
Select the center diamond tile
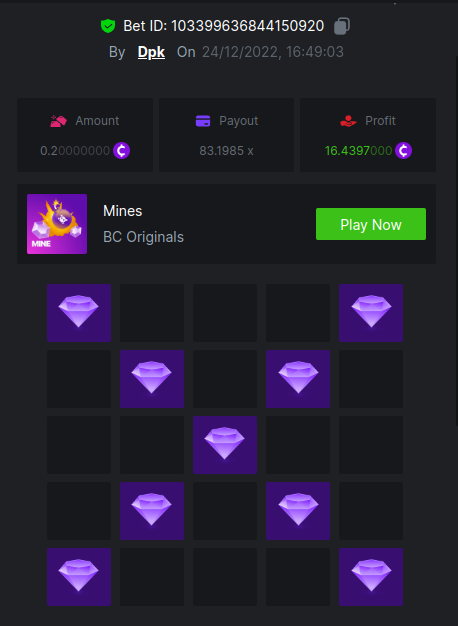click(x=225, y=445)
